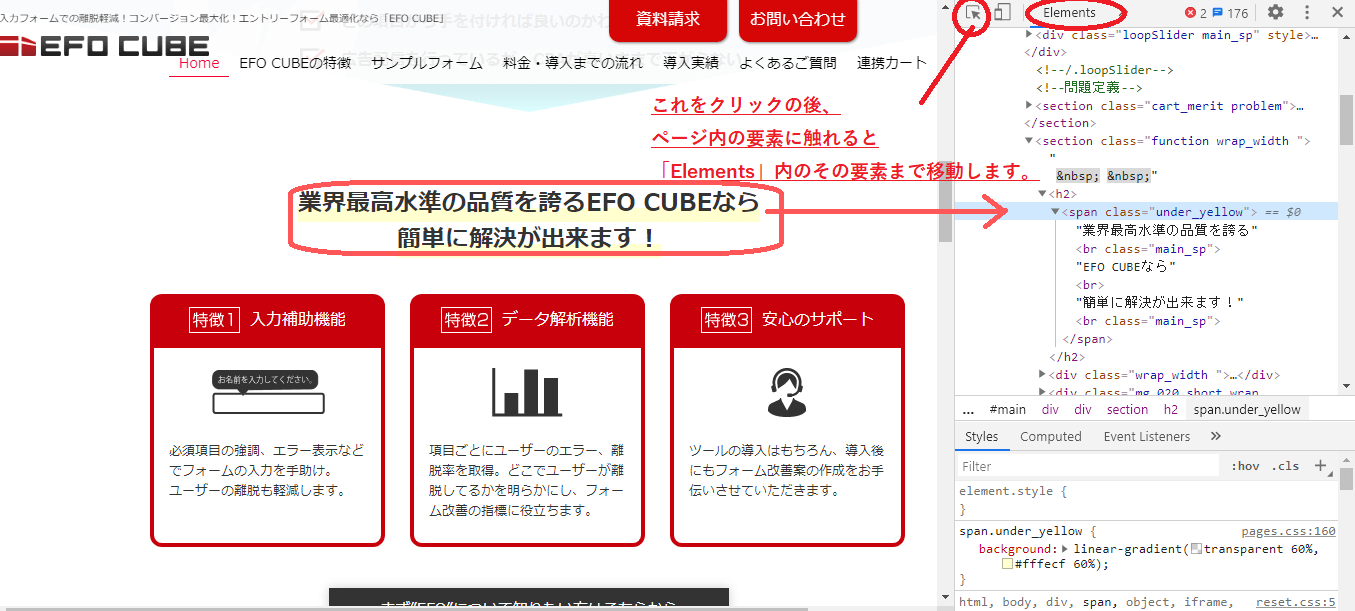Open the pages.css:160 source link
Image resolution: width=1355 pixels, height=611 pixels.
pyautogui.click(x=1288, y=531)
